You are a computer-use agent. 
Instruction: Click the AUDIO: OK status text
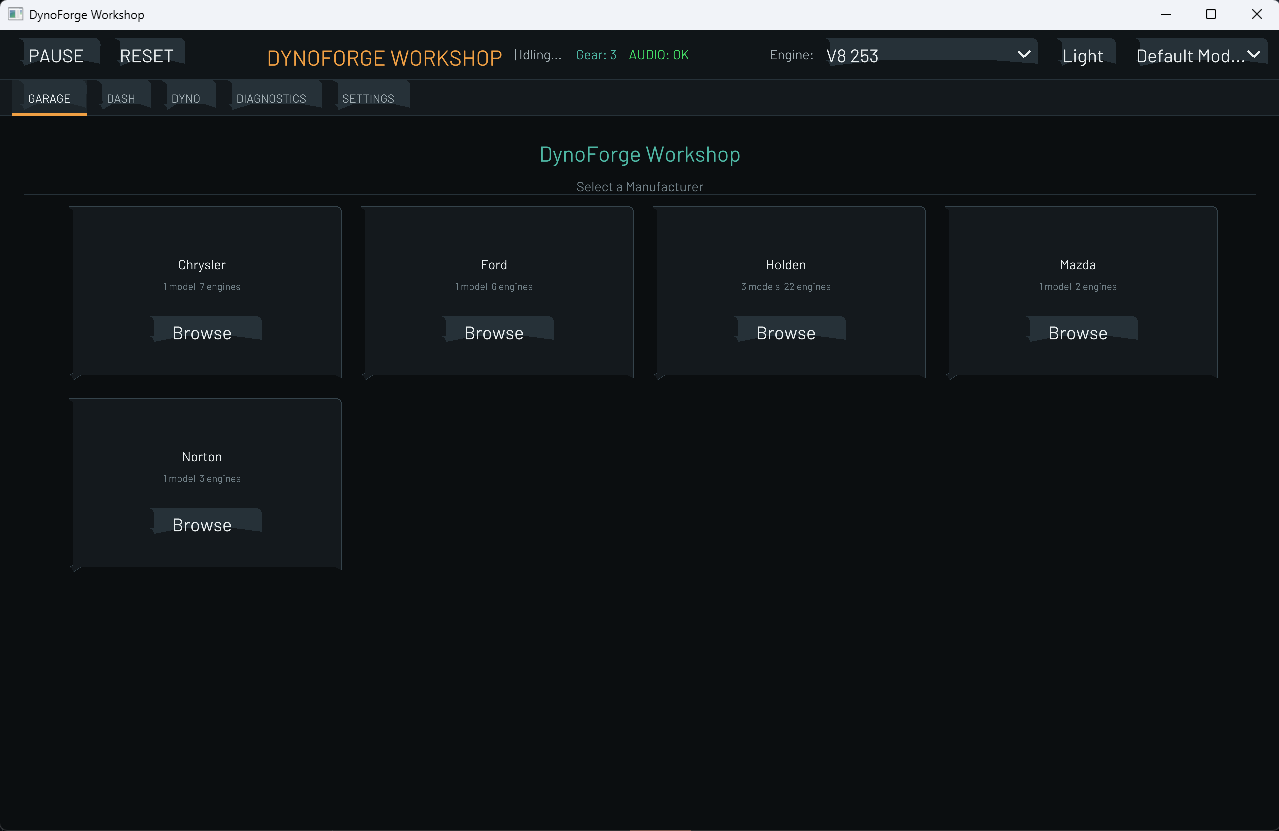coord(659,55)
